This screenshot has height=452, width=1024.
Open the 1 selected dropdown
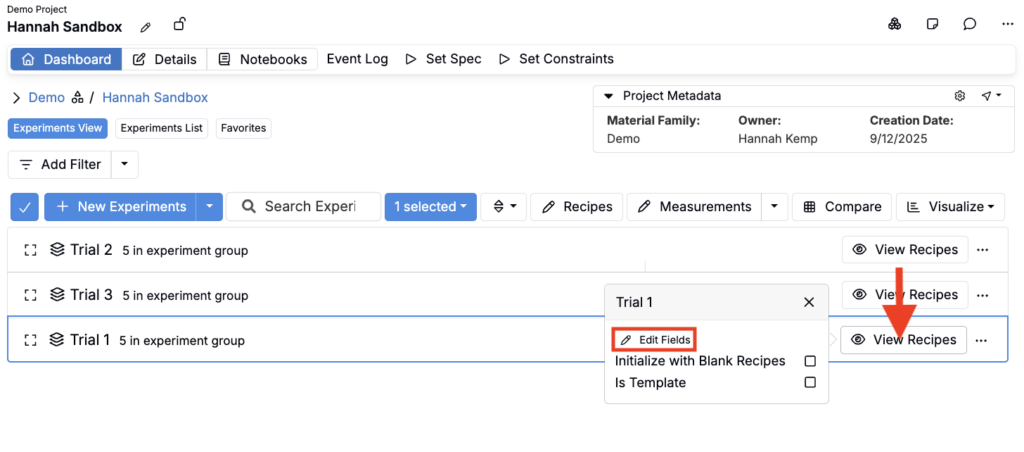(x=430, y=207)
